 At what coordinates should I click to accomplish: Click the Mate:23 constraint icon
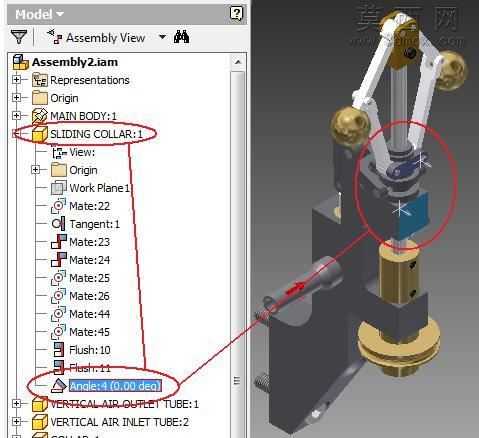[59, 242]
